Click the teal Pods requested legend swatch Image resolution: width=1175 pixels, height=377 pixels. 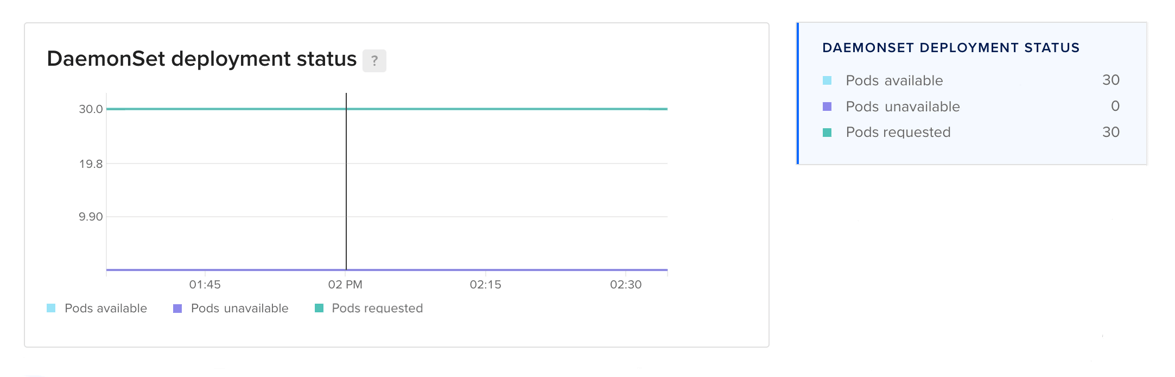click(x=318, y=308)
